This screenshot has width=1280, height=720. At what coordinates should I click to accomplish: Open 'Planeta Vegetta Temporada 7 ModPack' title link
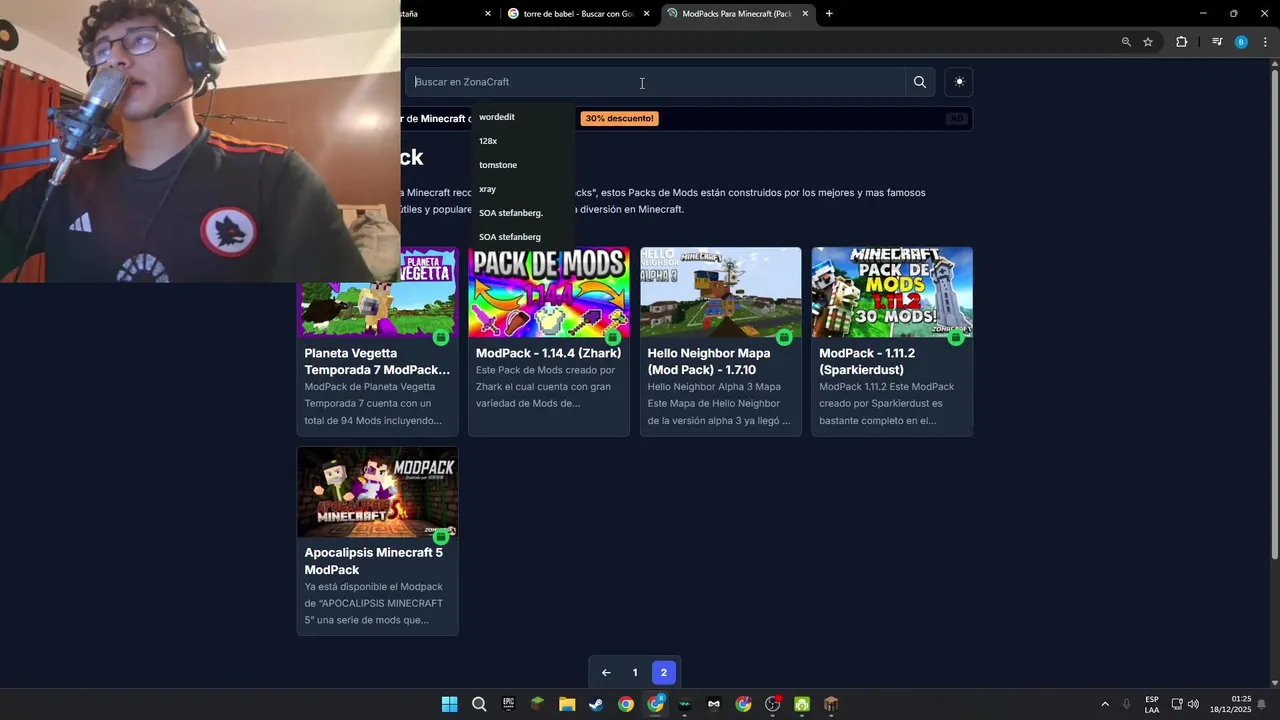click(377, 361)
